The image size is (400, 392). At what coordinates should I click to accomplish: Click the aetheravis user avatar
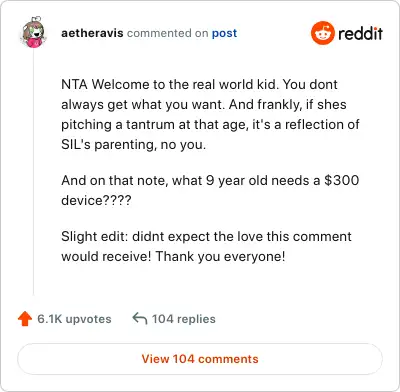pos(34,33)
